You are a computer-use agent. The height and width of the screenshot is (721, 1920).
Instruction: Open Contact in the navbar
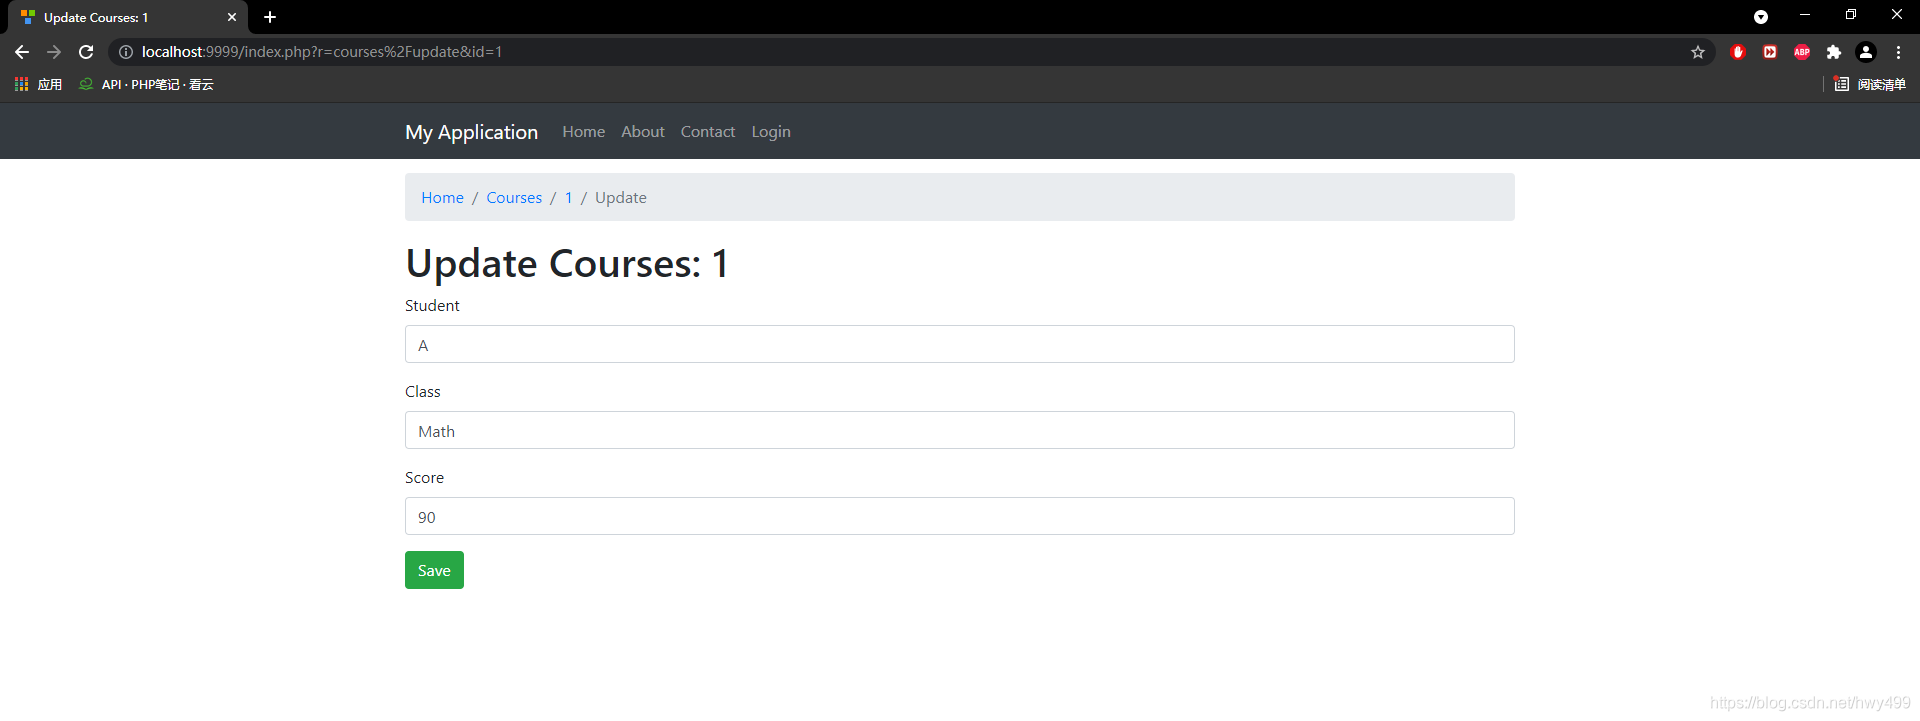707,132
